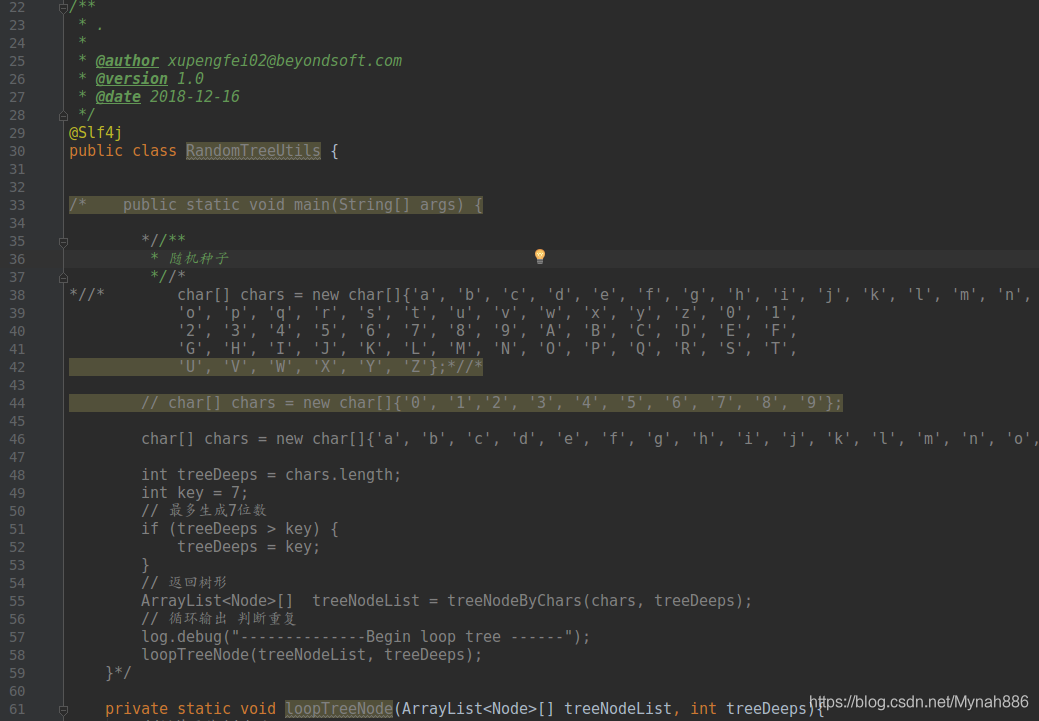
Task: Click the @author Javadoc tag
Action: [x=127, y=61]
